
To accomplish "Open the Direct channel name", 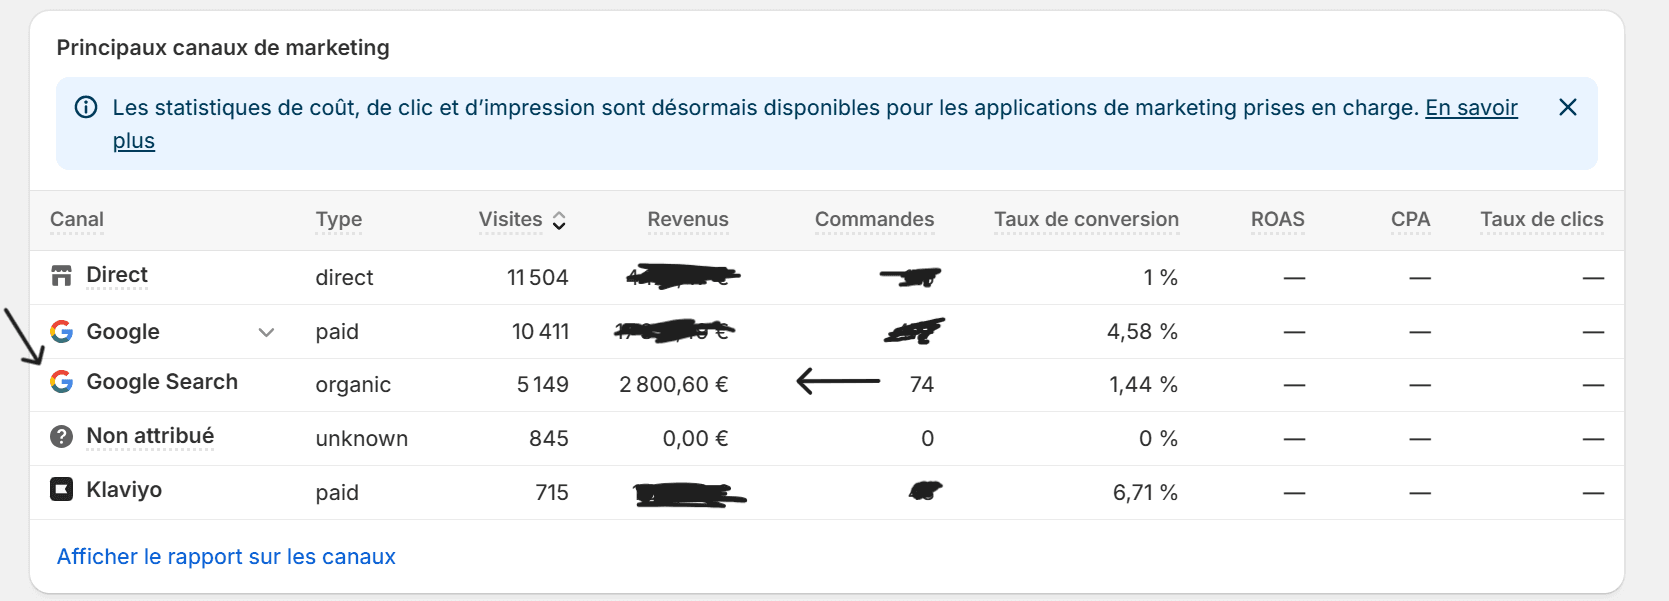I will pos(117,275).
